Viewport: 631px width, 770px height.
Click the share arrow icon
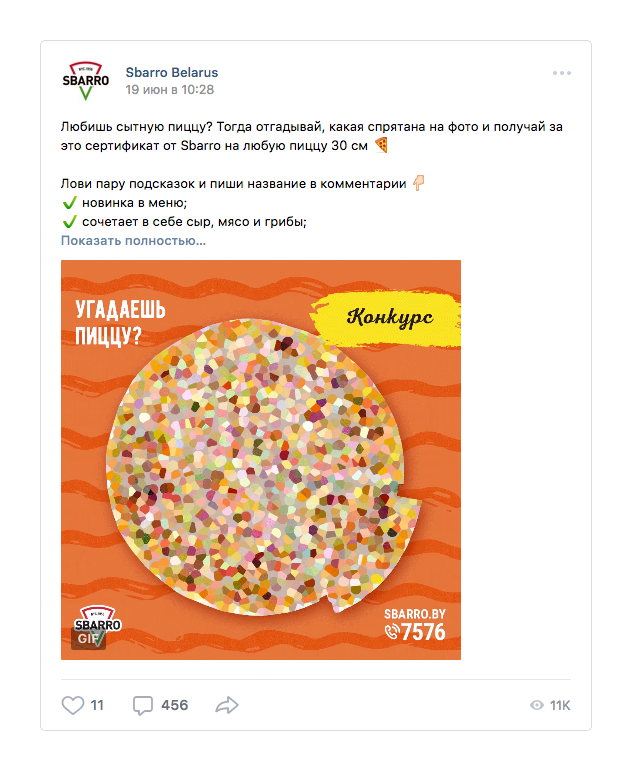(x=227, y=705)
